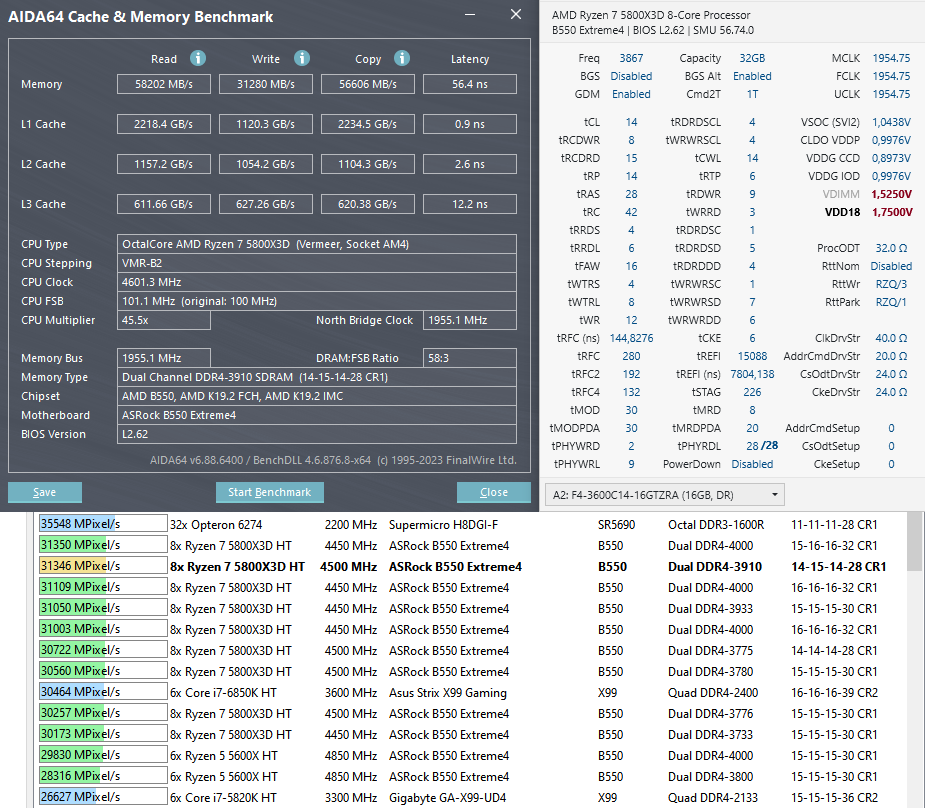
Task: Click BIOS Version value L2.62
Action: [317, 434]
